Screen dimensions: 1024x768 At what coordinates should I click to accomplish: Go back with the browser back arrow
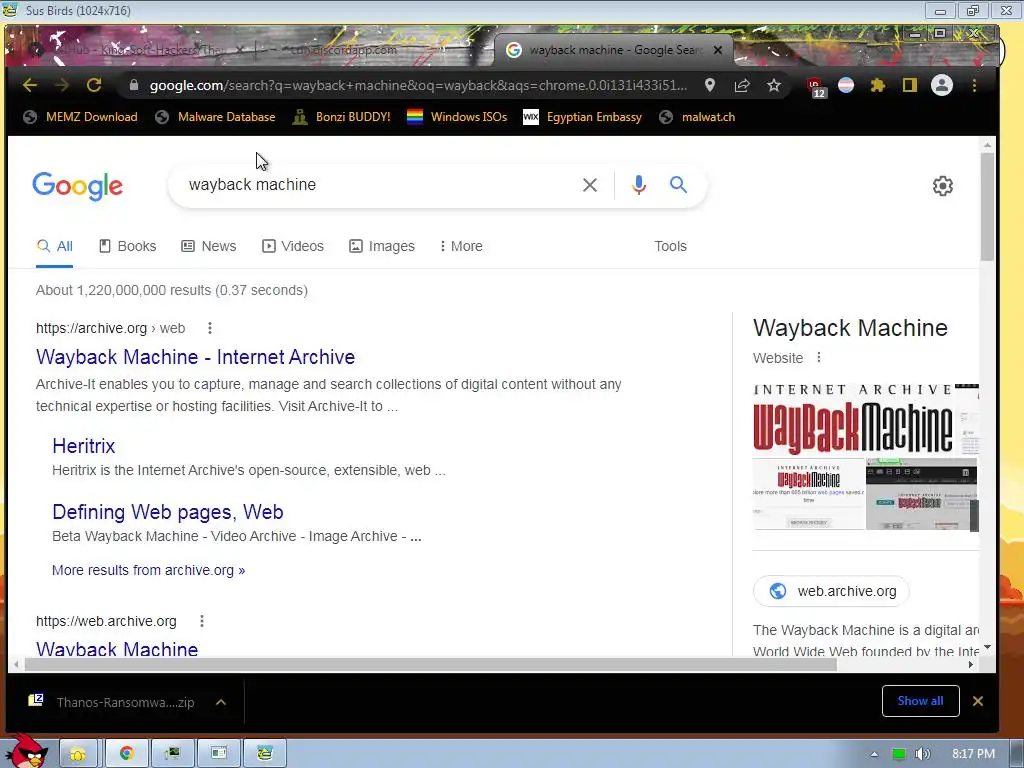pyautogui.click(x=30, y=86)
